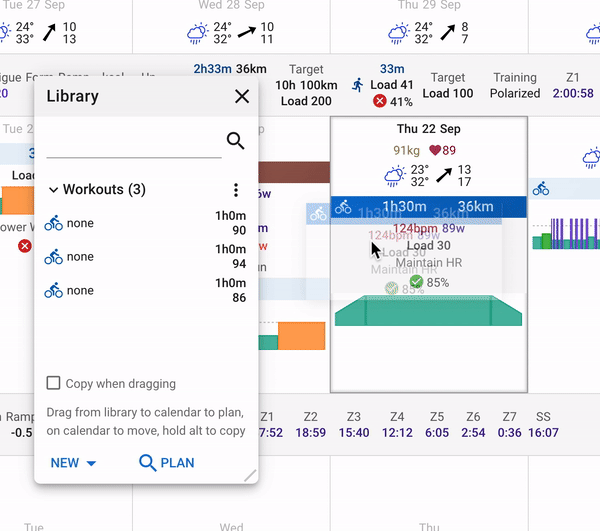The width and height of the screenshot is (600, 531).
Task: Click the Z1 '2:00:58' time value
Action: [573, 93]
